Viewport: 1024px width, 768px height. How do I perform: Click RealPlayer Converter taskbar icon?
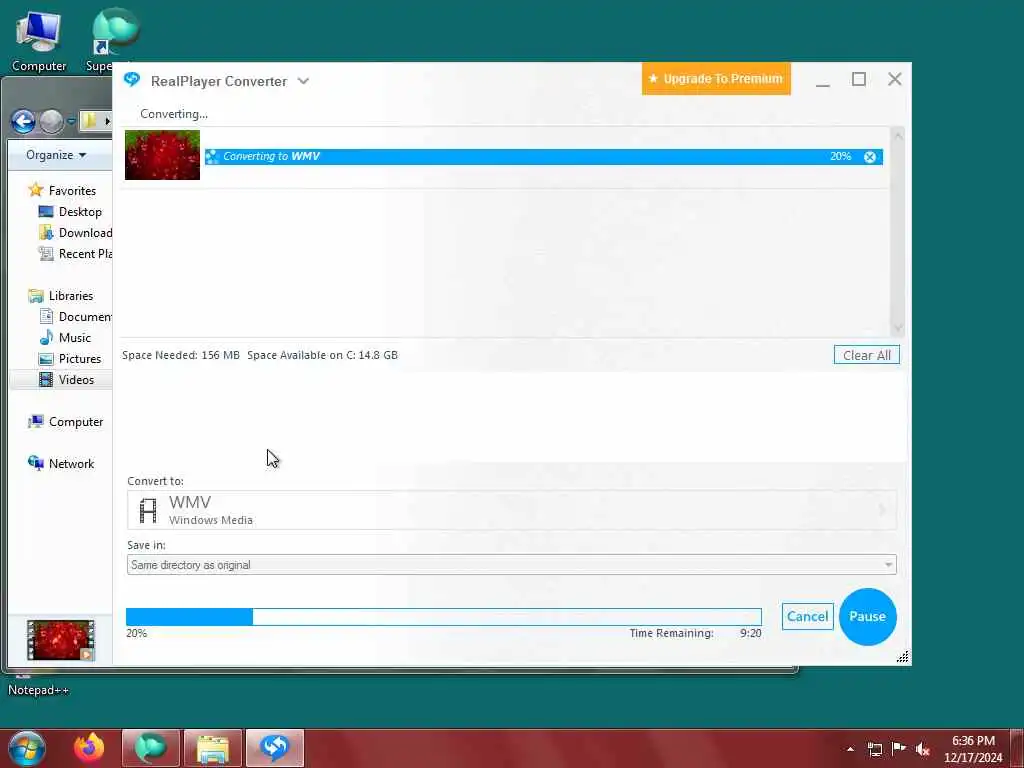point(275,748)
